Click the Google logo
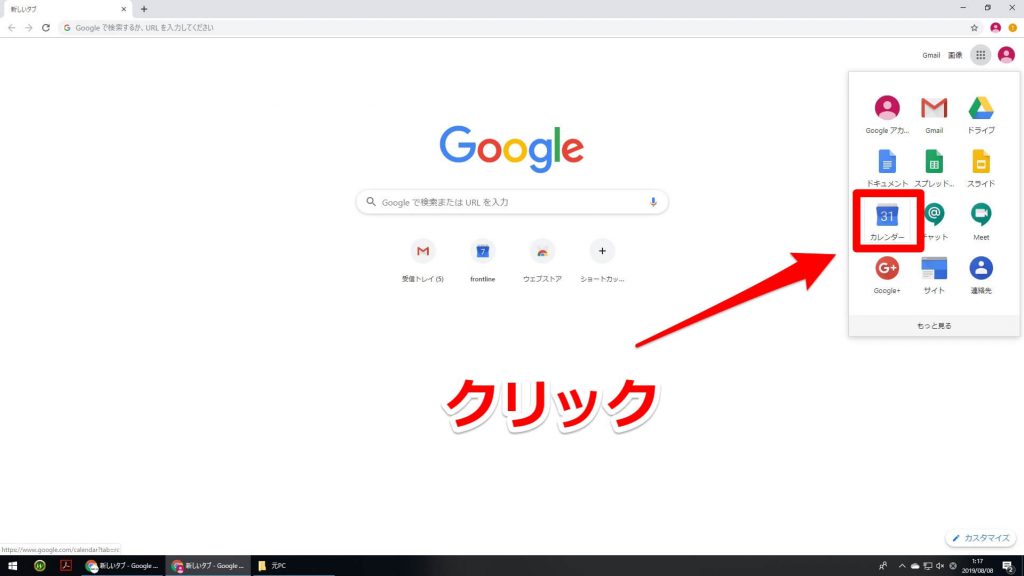 [x=511, y=149]
